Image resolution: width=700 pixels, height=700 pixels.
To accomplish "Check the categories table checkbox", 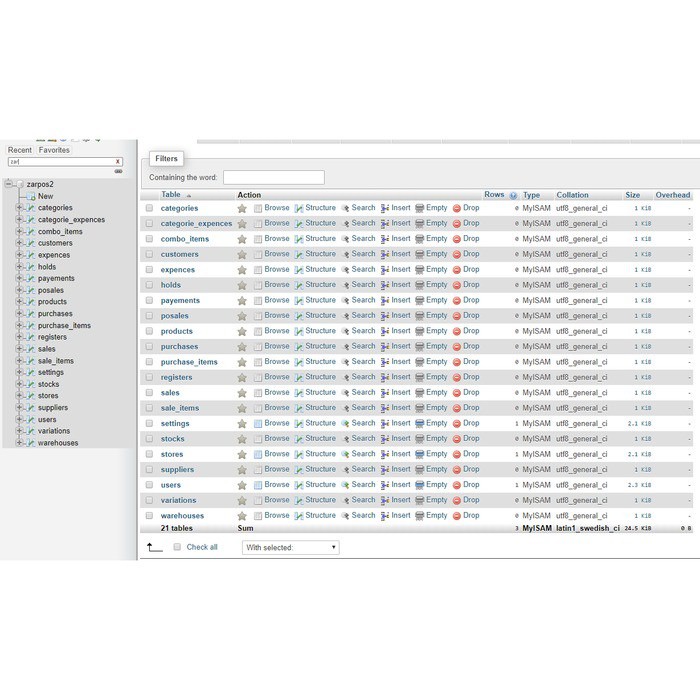I will tap(150, 208).
